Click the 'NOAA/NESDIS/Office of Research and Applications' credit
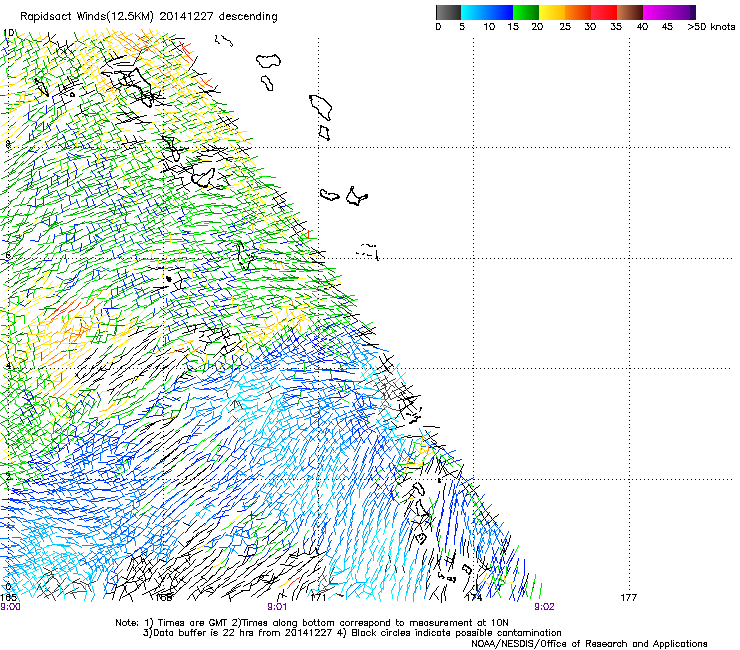Viewport: 740px width, 650px height. point(589,644)
